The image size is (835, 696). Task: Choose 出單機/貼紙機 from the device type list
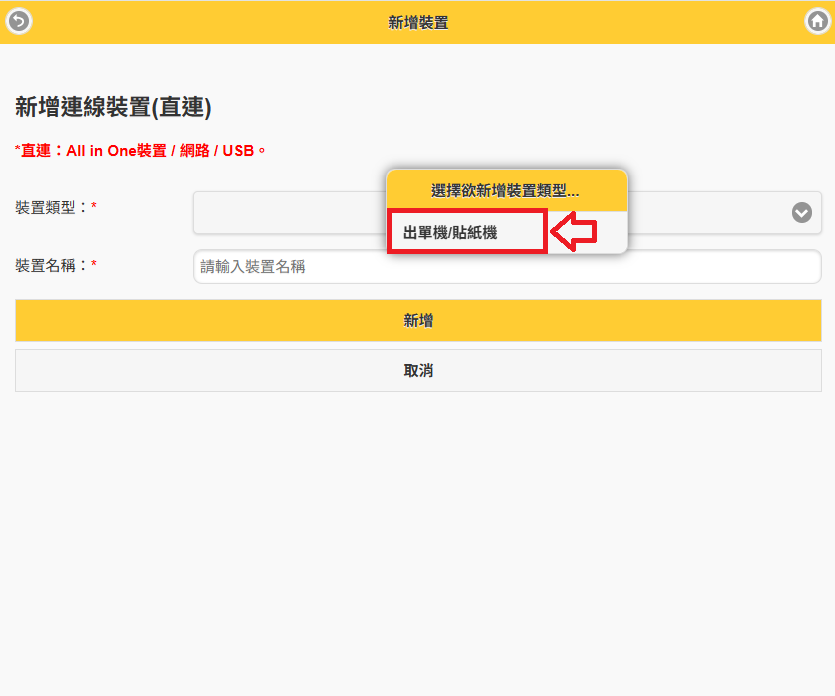click(450, 232)
